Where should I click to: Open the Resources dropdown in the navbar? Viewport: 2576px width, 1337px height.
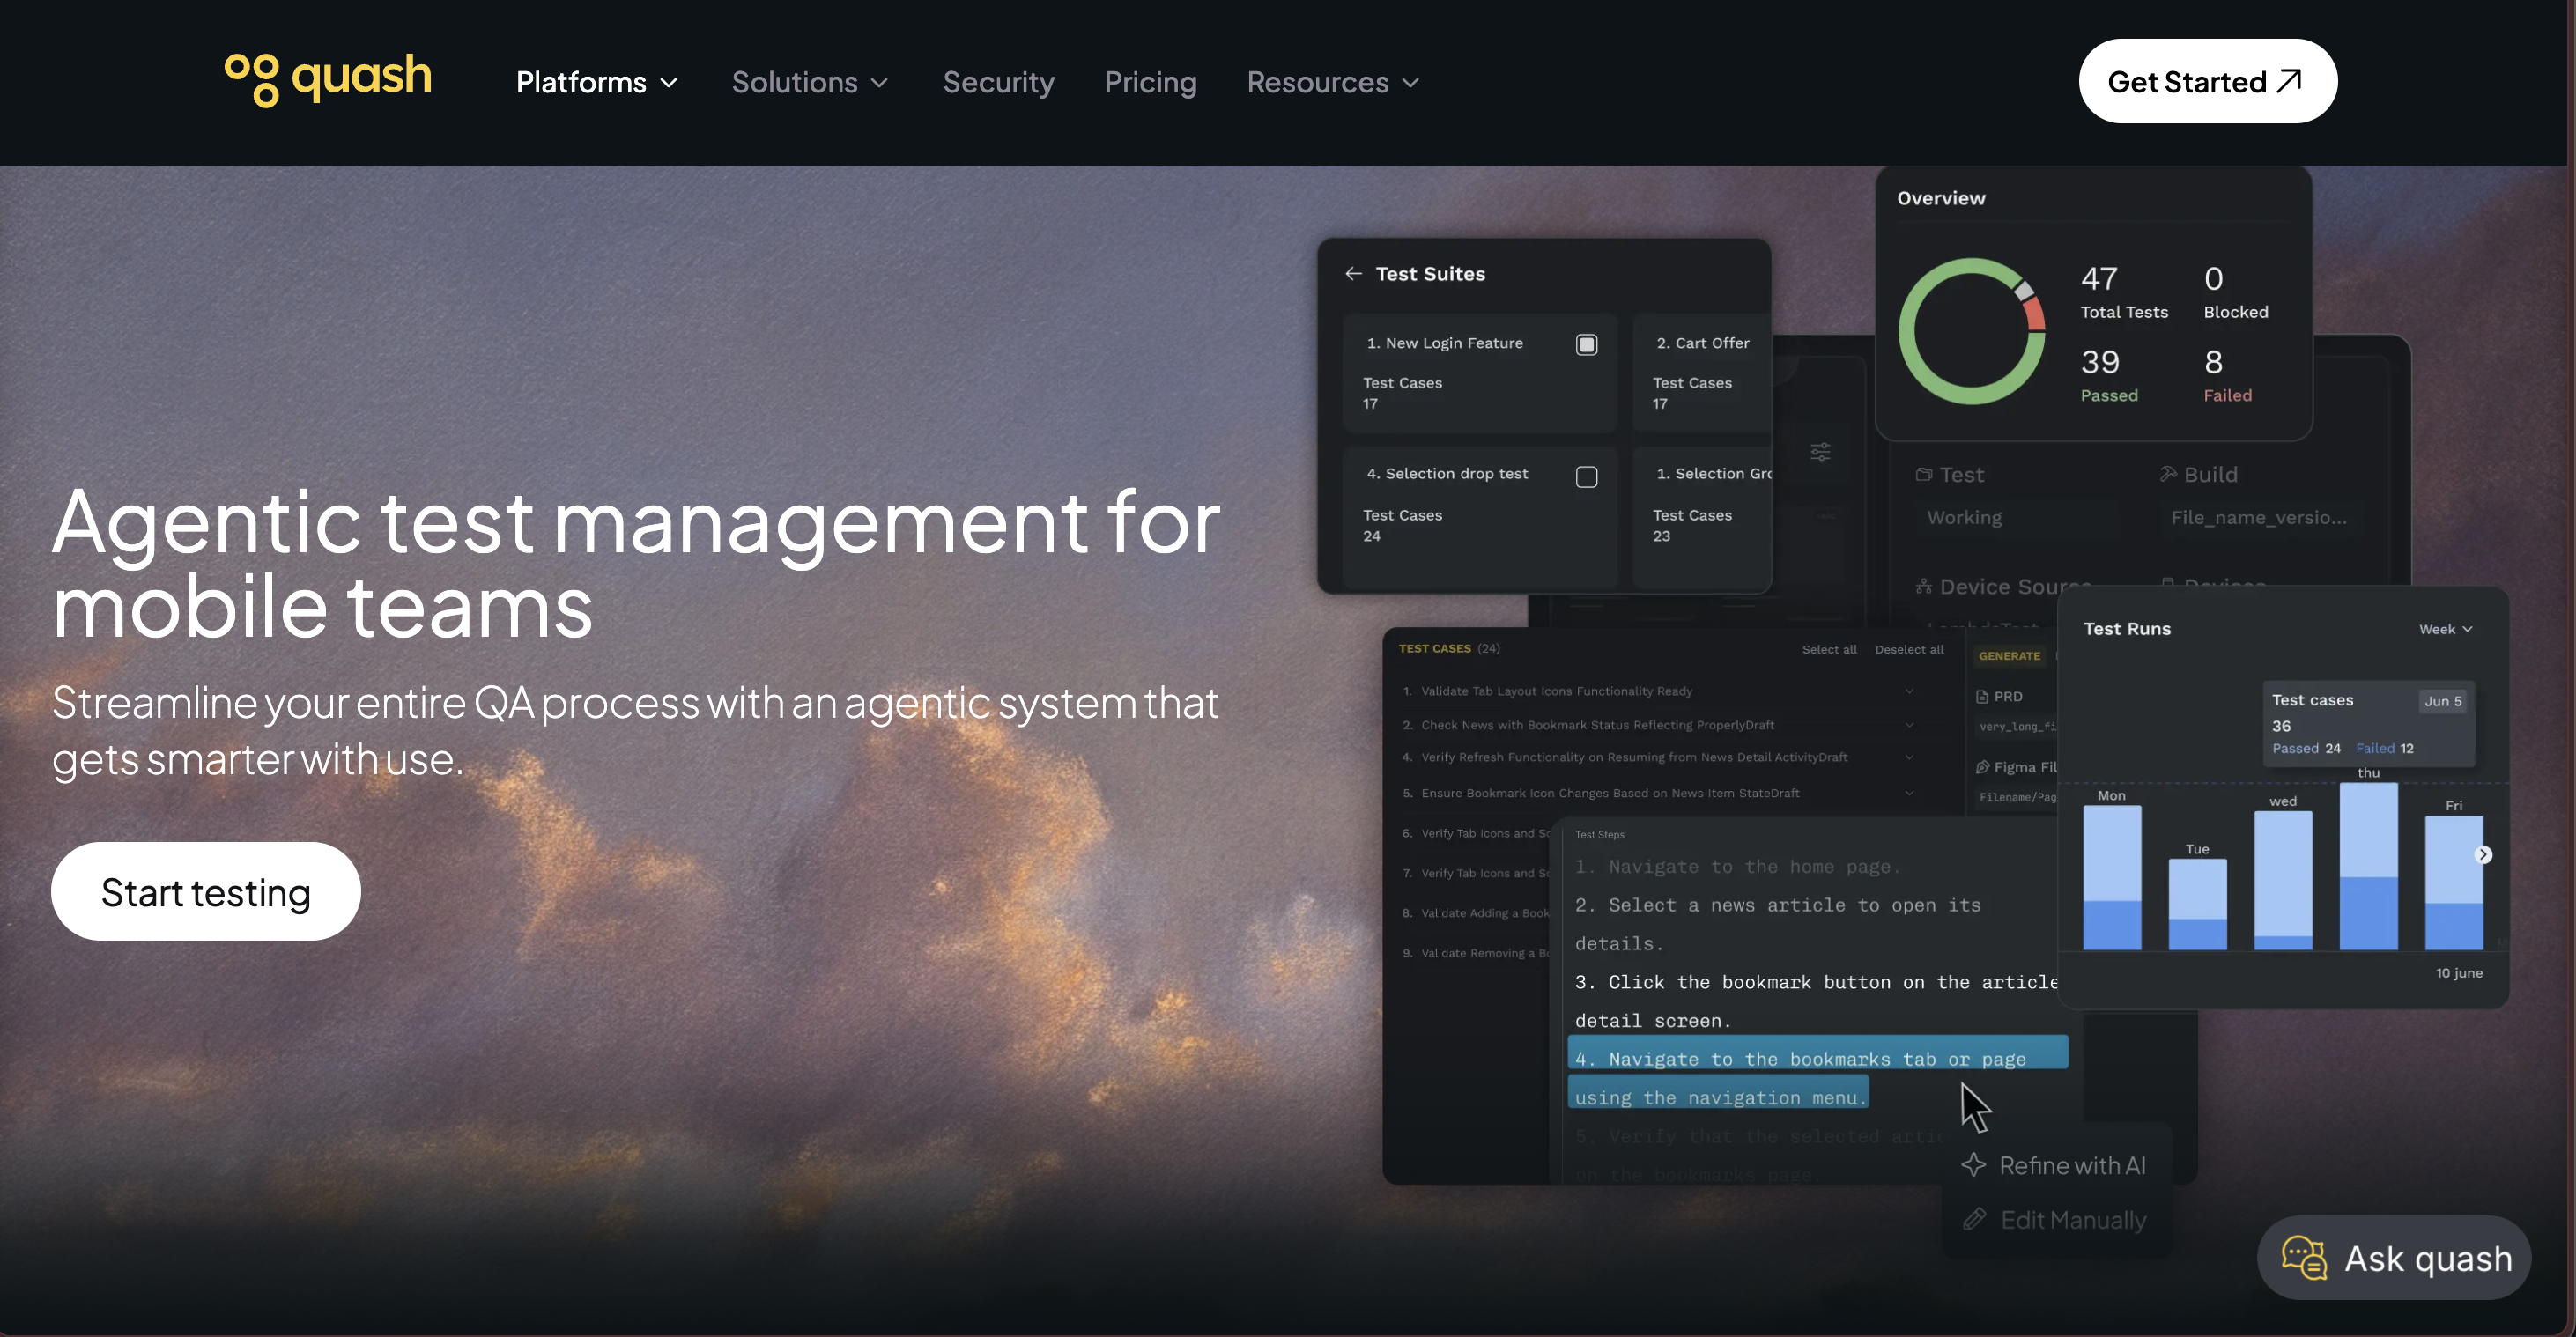coord(1332,82)
